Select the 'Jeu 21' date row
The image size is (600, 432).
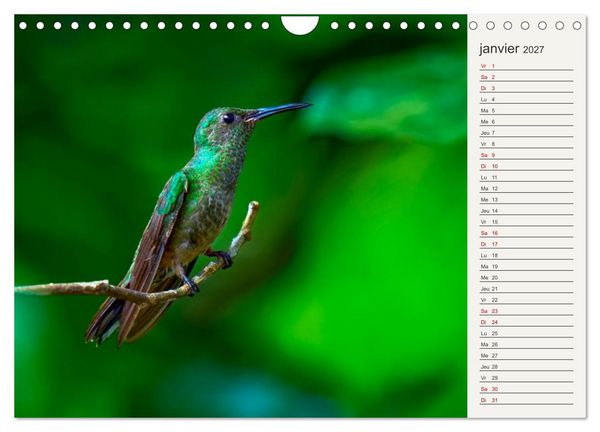(x=527, y=289)
